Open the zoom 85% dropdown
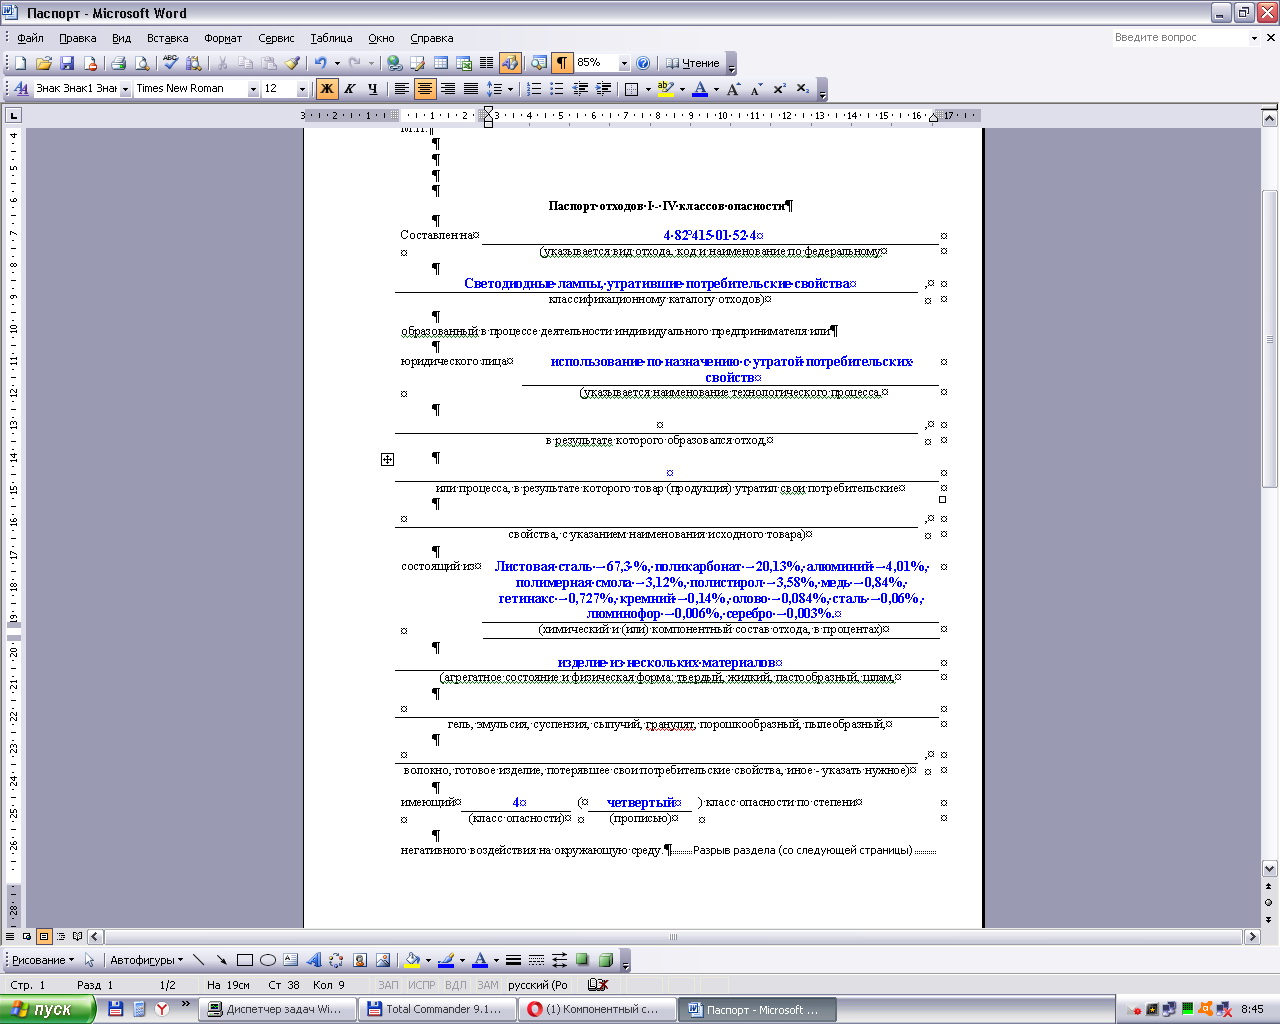1280x1024 pixels. click(624, 63)
